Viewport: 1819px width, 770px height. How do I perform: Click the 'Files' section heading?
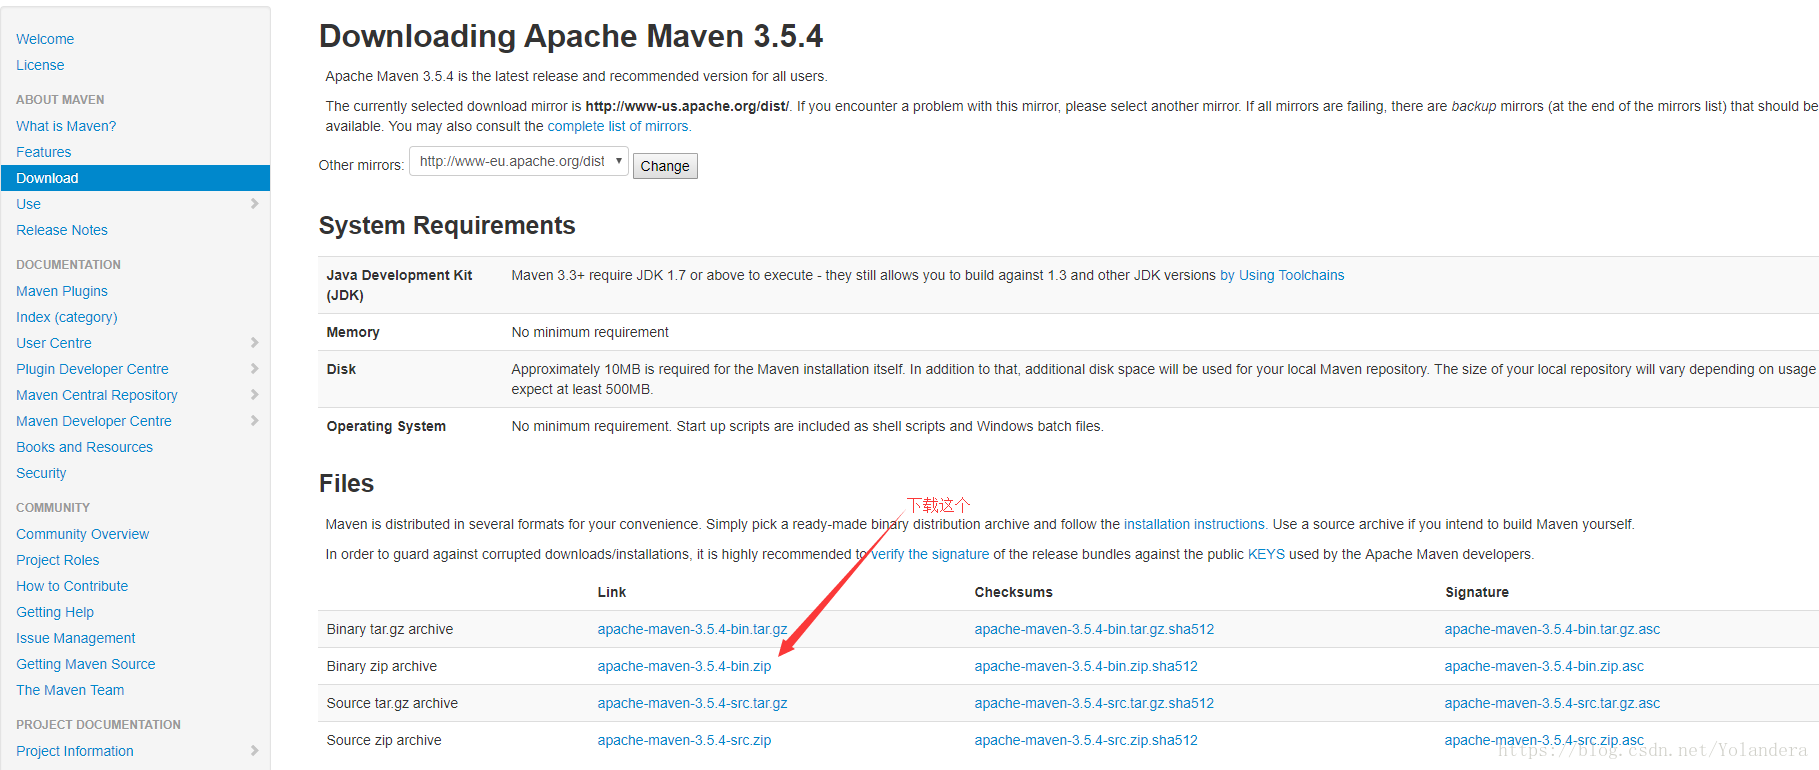click(x=346, y=484)
